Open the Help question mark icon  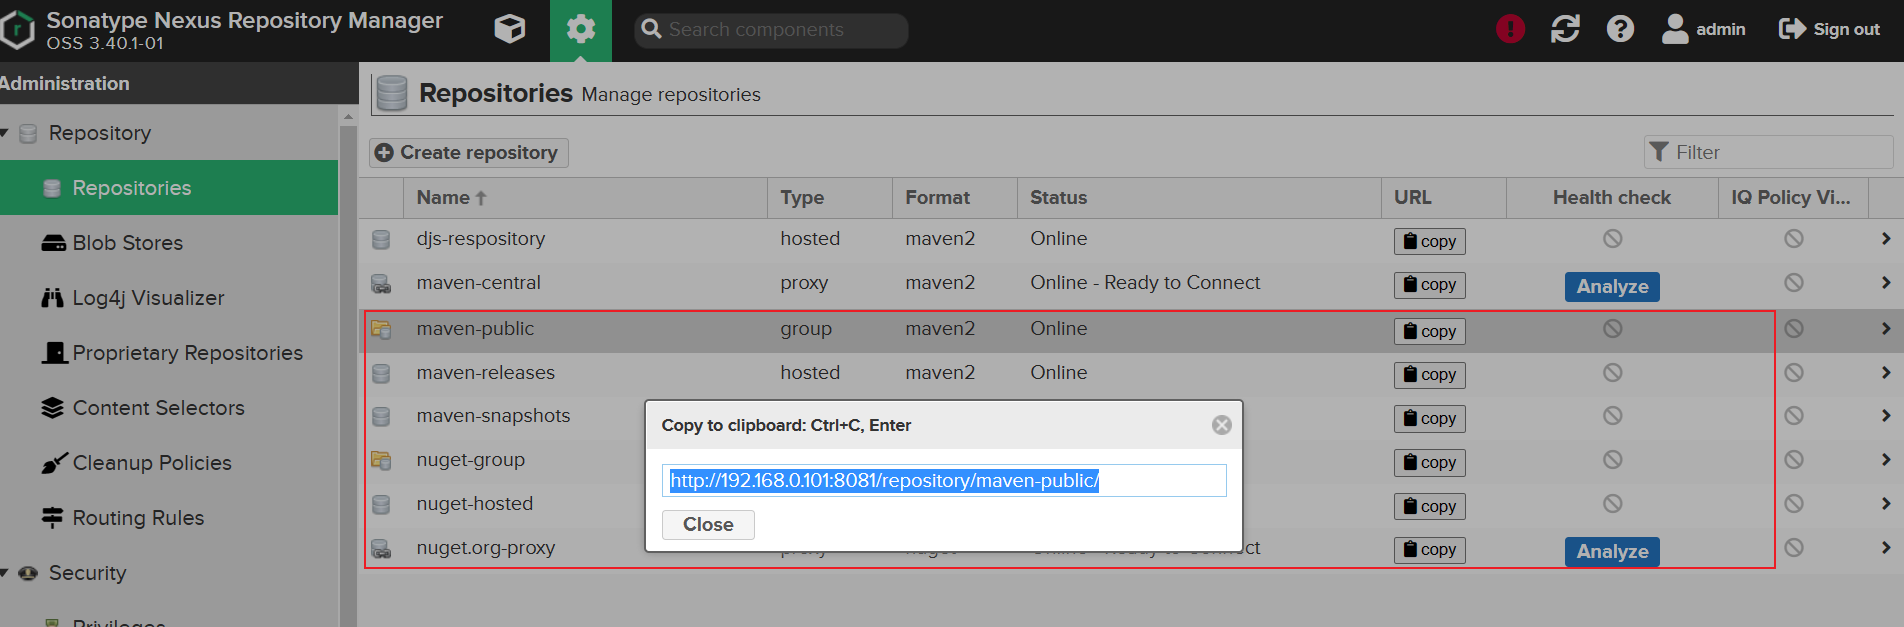pyautogui.click(x=1620, y=29)
